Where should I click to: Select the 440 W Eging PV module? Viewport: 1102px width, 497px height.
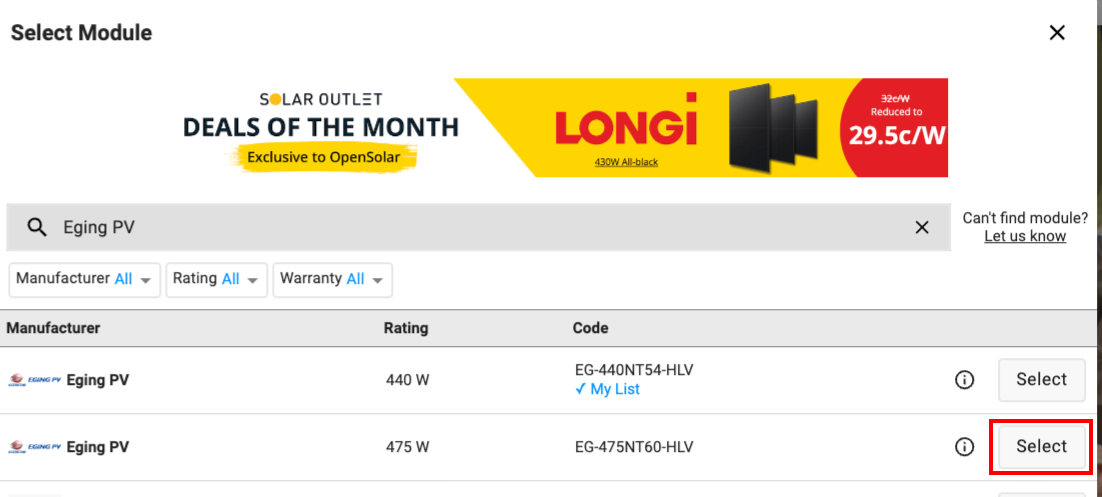coord(1042,380)
